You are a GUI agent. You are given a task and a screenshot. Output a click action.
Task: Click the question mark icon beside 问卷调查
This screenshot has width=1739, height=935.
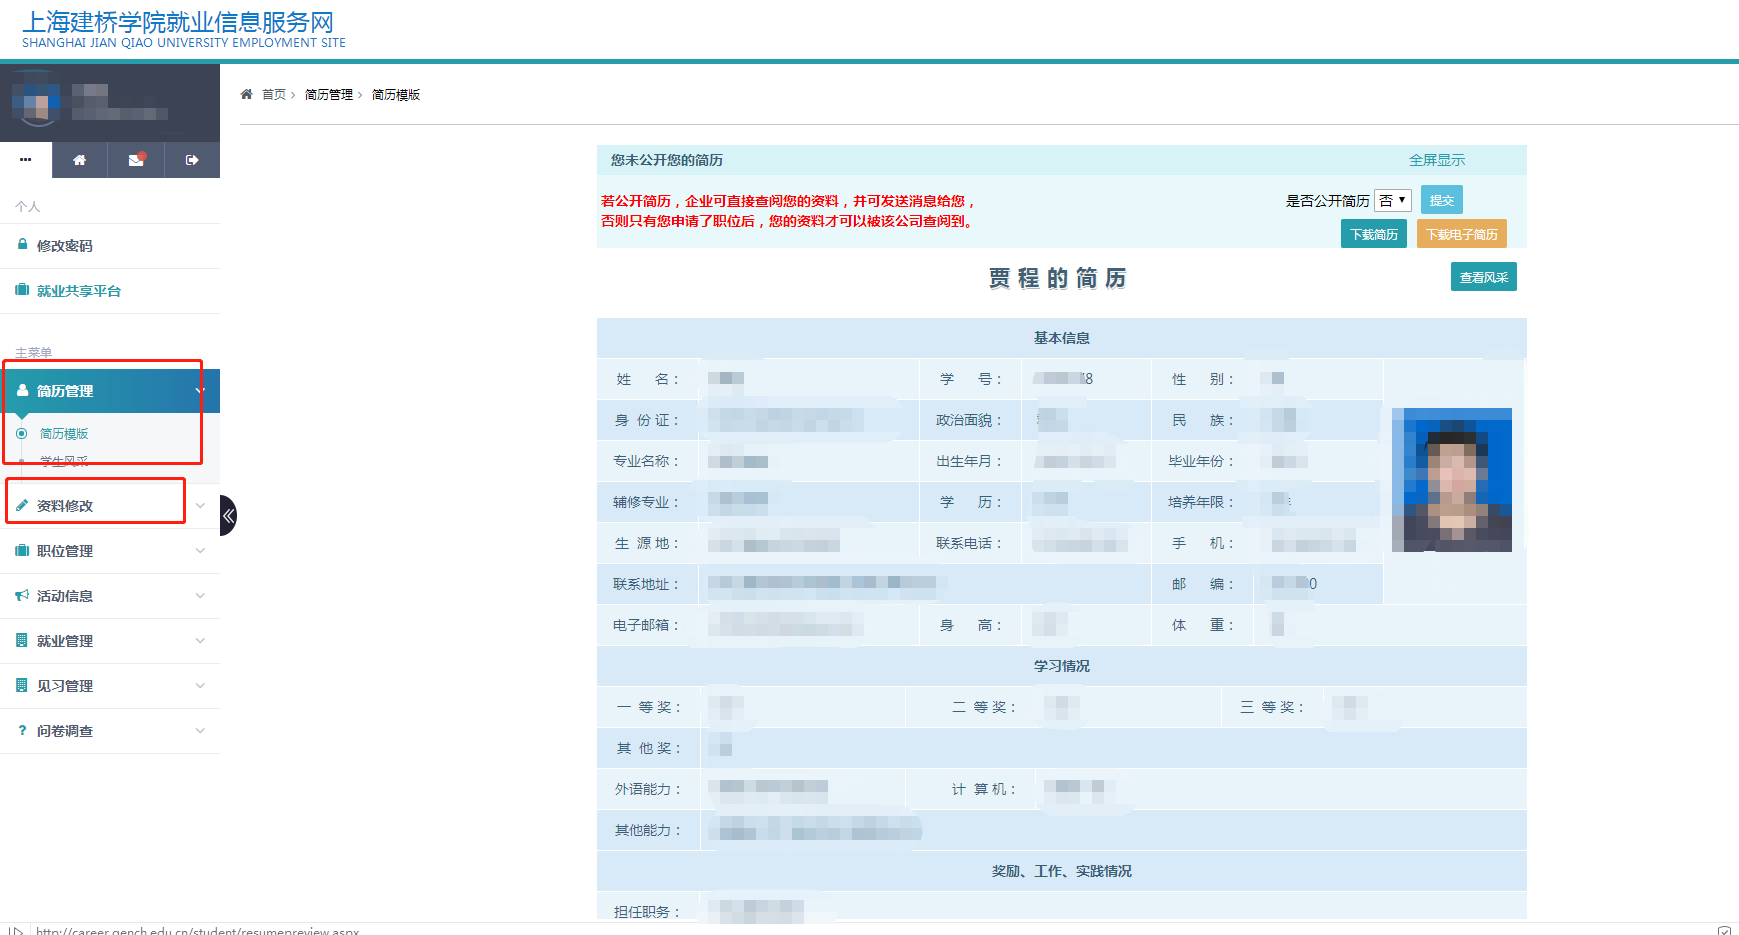(x=22, y=730)
